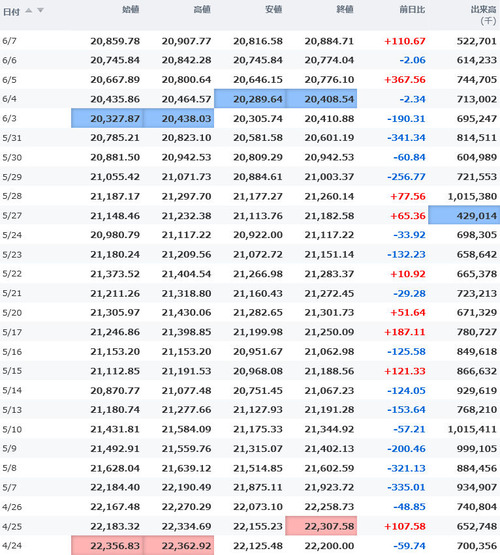Image resolution: width=500 pixels, height=555 pixels.
Task: Click the 5/10 volume 1,015,411
Action: [472, 429]
